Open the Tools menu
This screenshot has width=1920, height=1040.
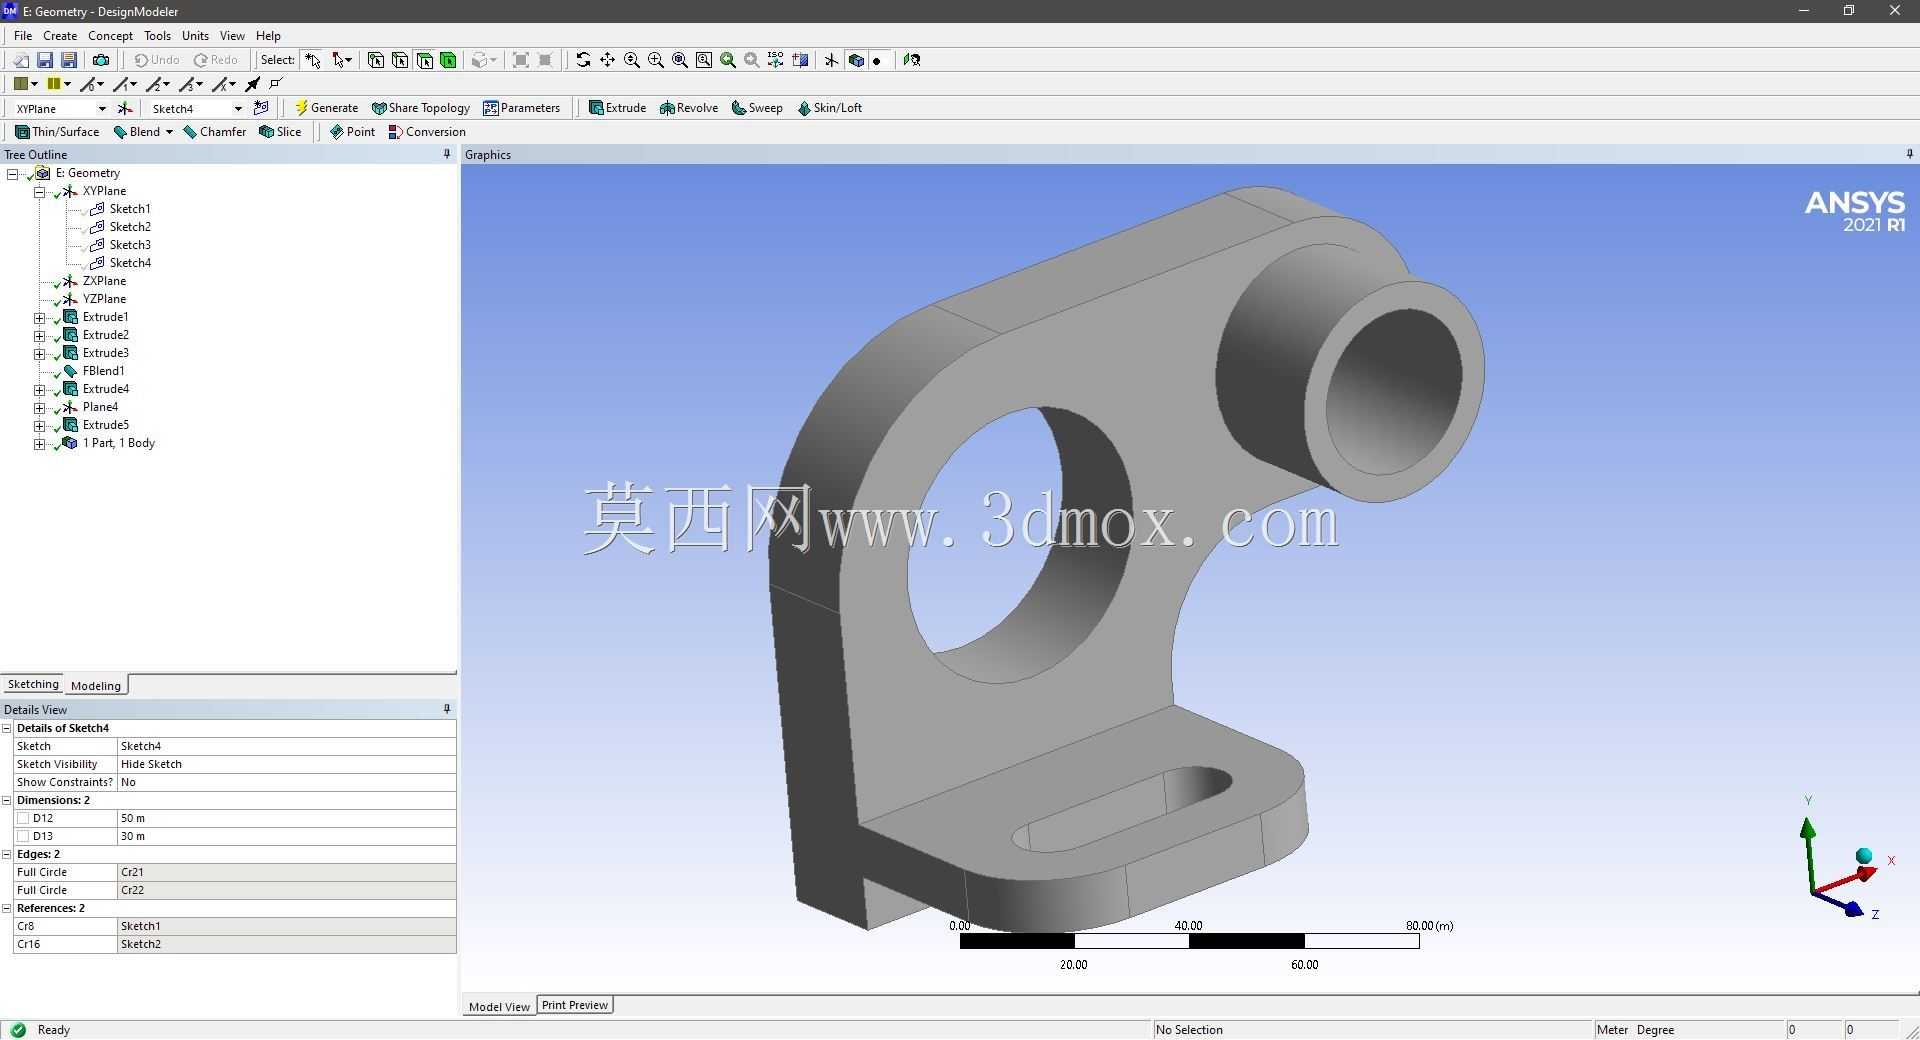point(157,35)
